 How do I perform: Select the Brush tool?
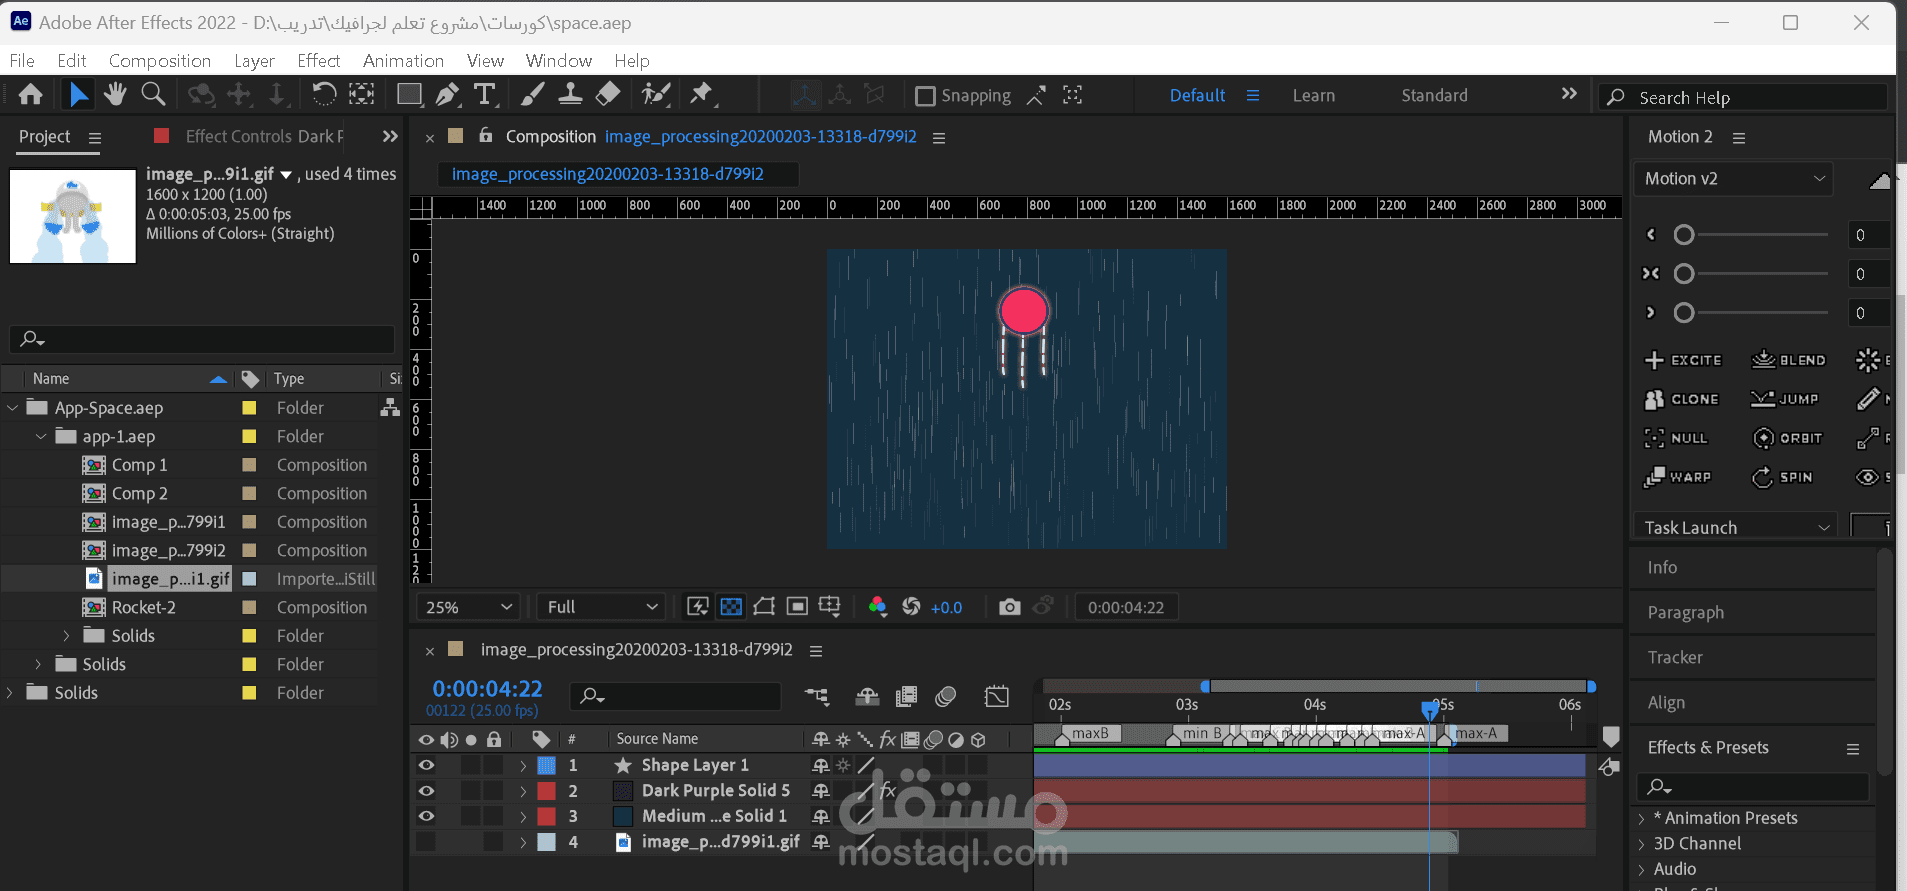533,95
